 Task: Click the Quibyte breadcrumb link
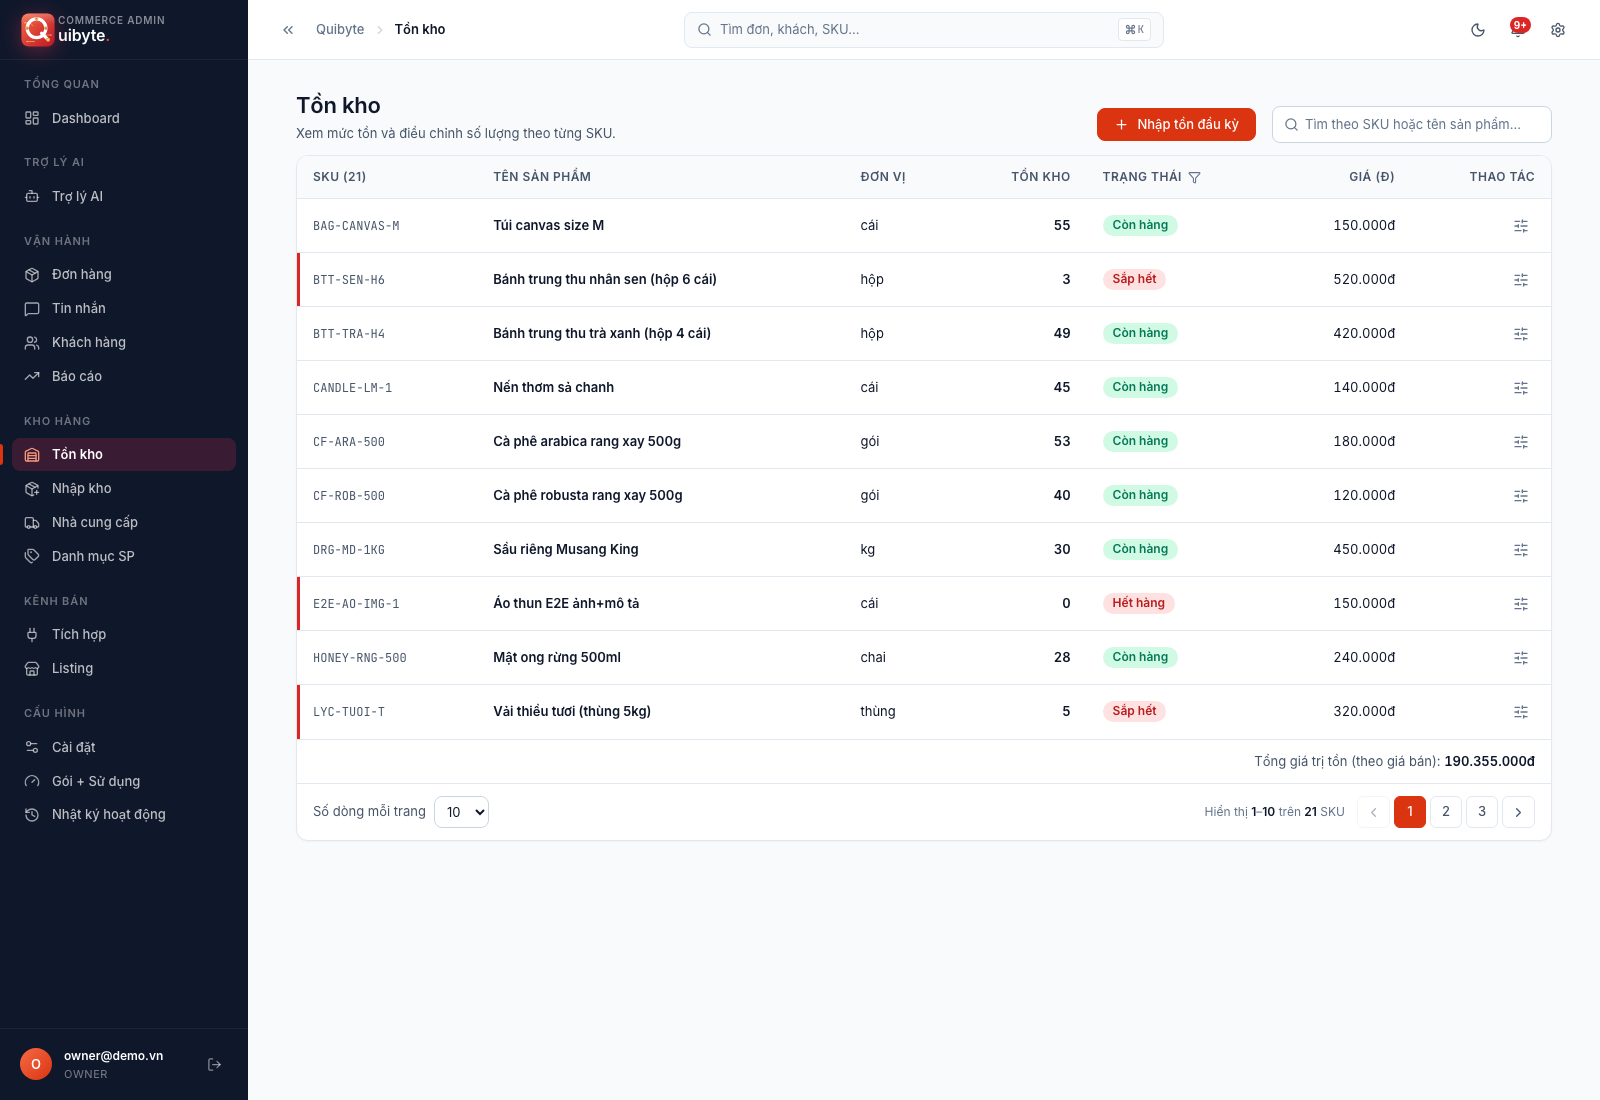tap(340, 30)
